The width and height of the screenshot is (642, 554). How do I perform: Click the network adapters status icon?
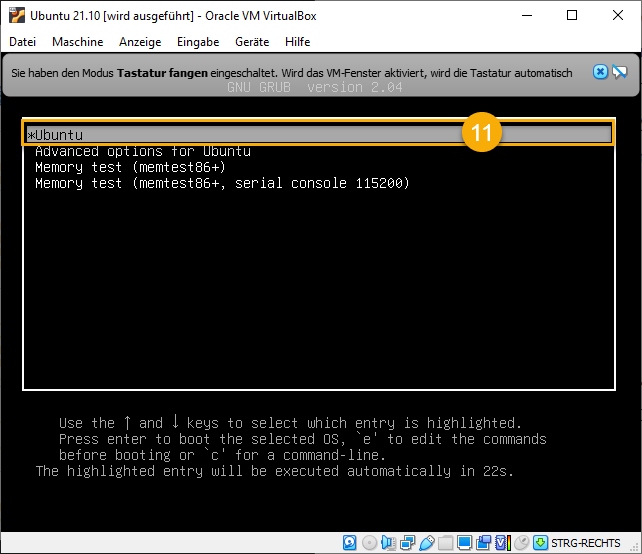408,543
